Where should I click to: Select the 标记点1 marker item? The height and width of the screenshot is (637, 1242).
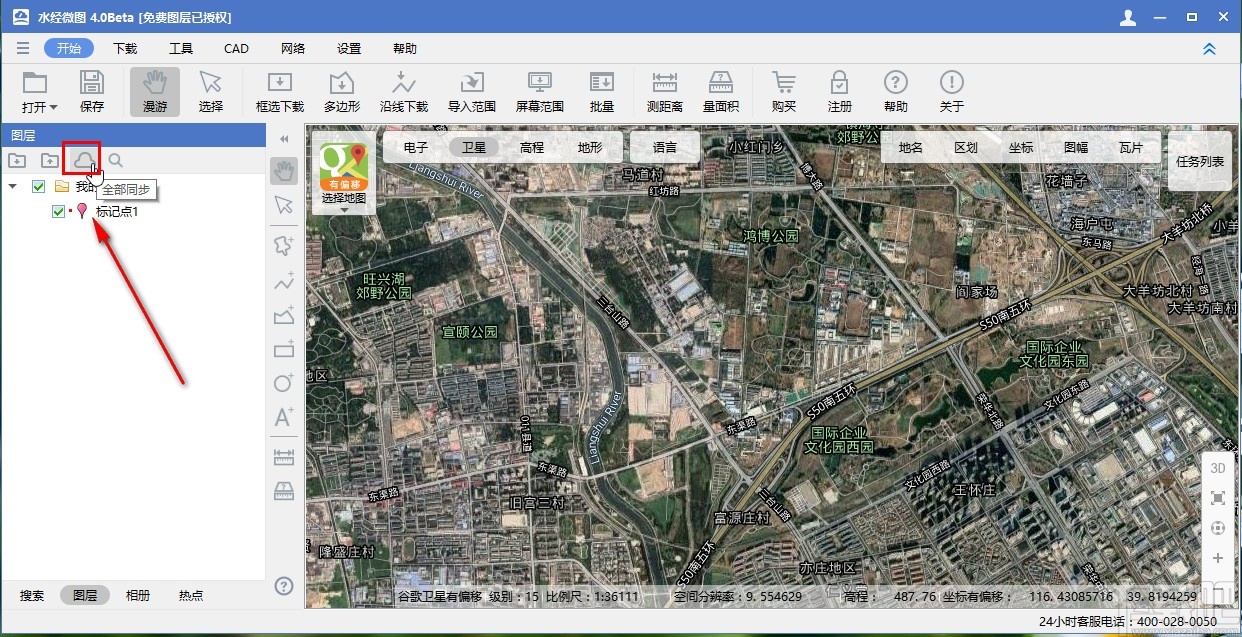[116, 212]
